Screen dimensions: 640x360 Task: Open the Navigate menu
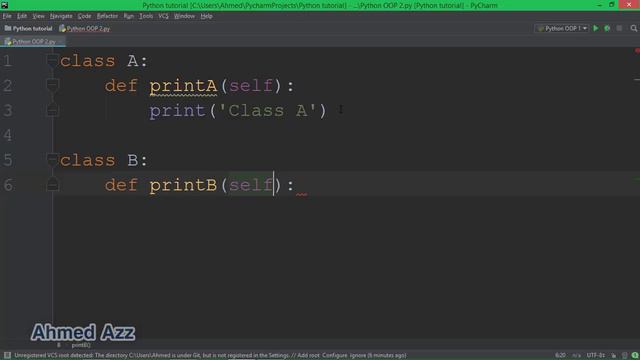[x=61, y=16]
